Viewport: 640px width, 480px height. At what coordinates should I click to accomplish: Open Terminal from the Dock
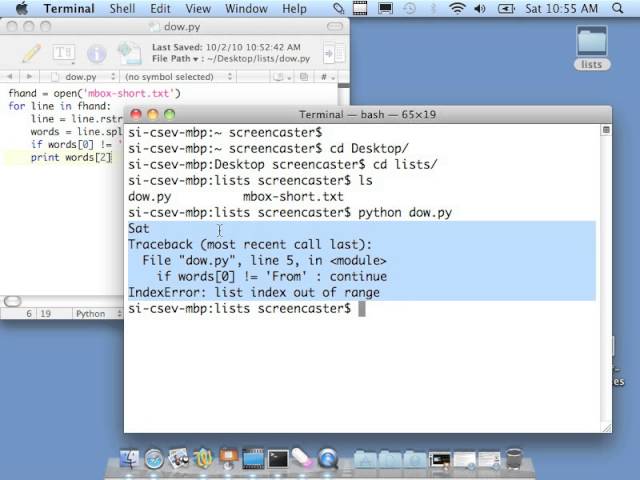point(278,459)
